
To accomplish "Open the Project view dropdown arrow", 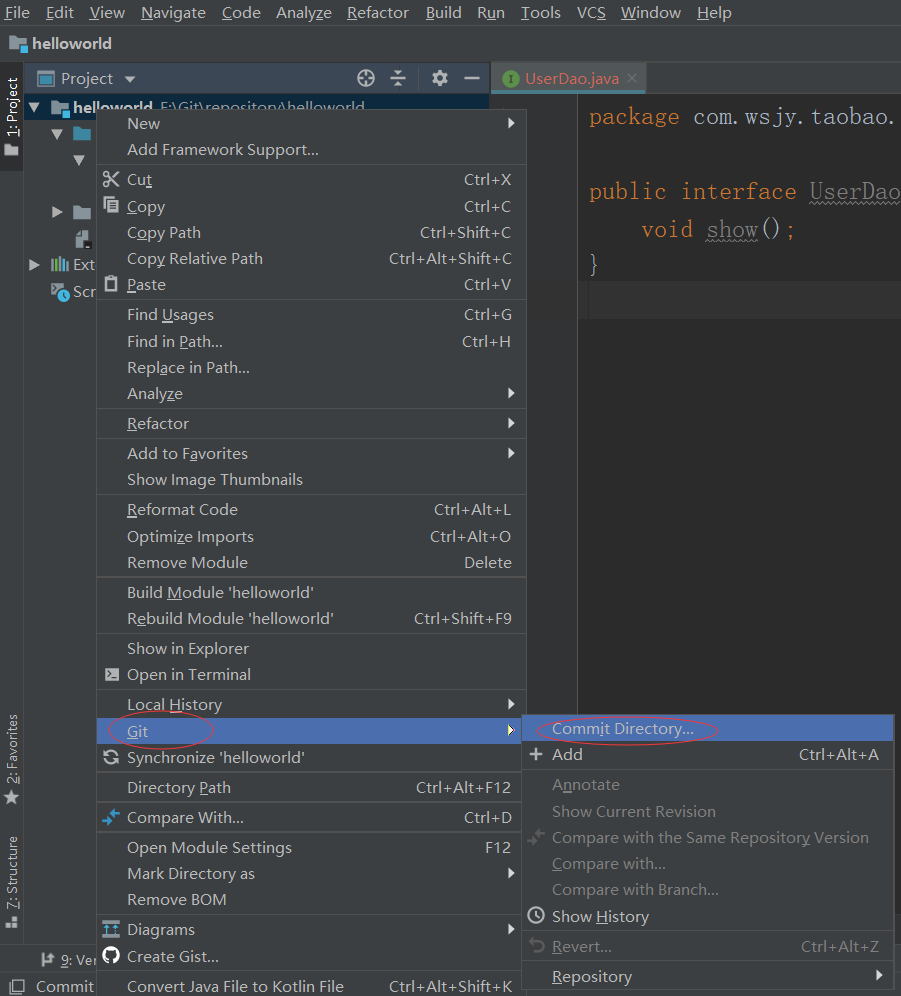I will click(x=130, y=79).
